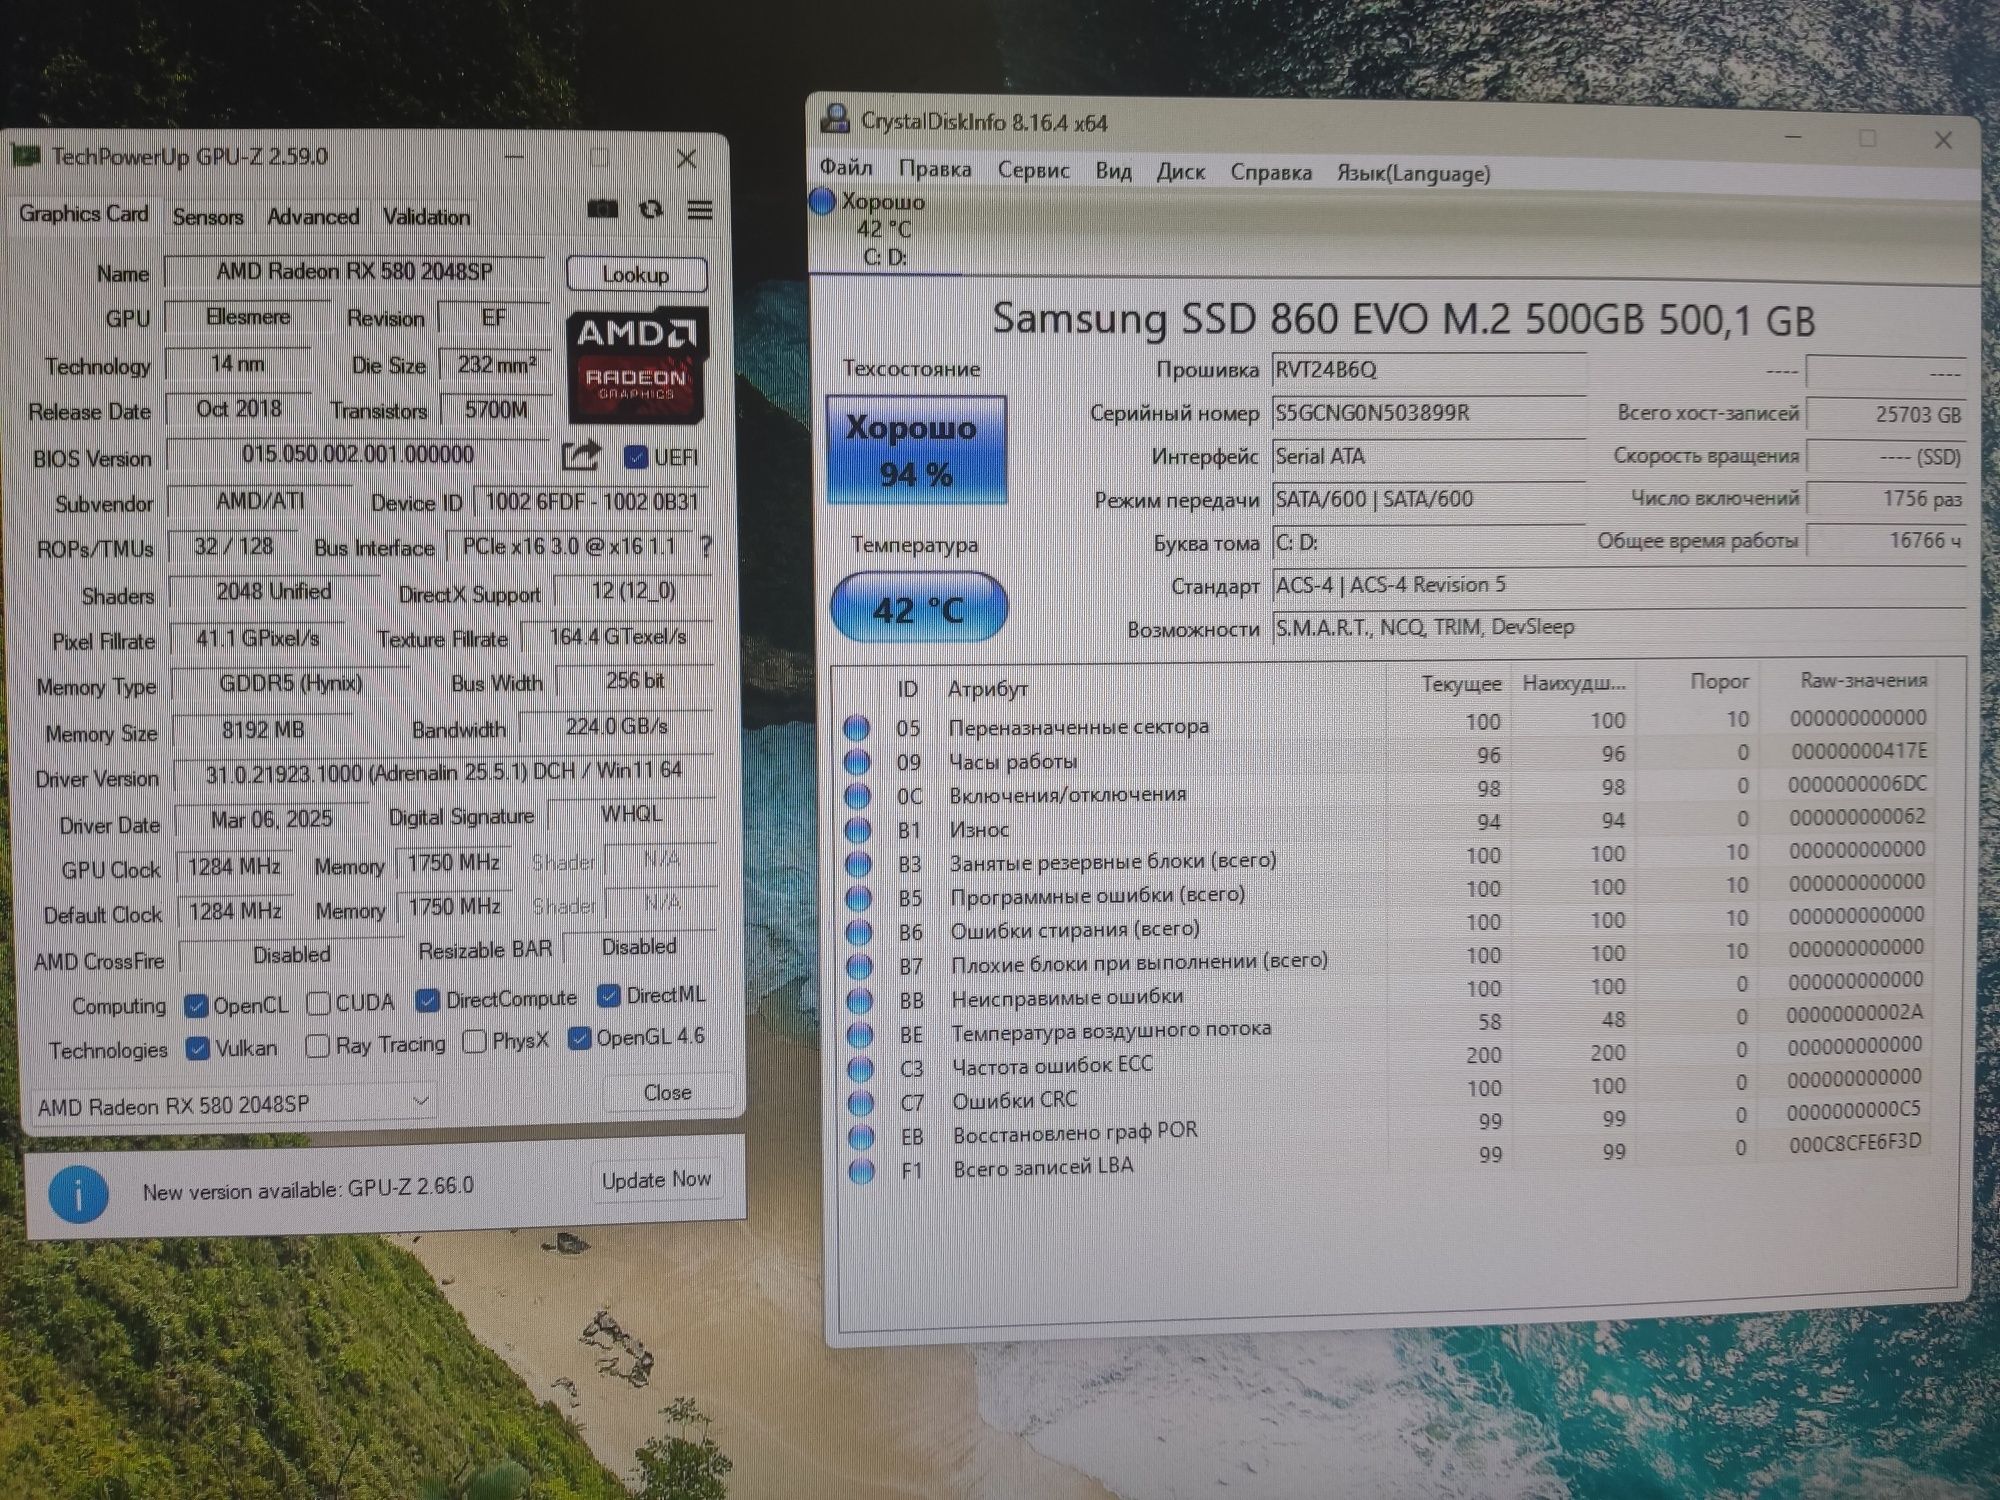Toggle the PhysX checkbox
Viewport: 2000px width, 1500px height.
[475, 1042]
